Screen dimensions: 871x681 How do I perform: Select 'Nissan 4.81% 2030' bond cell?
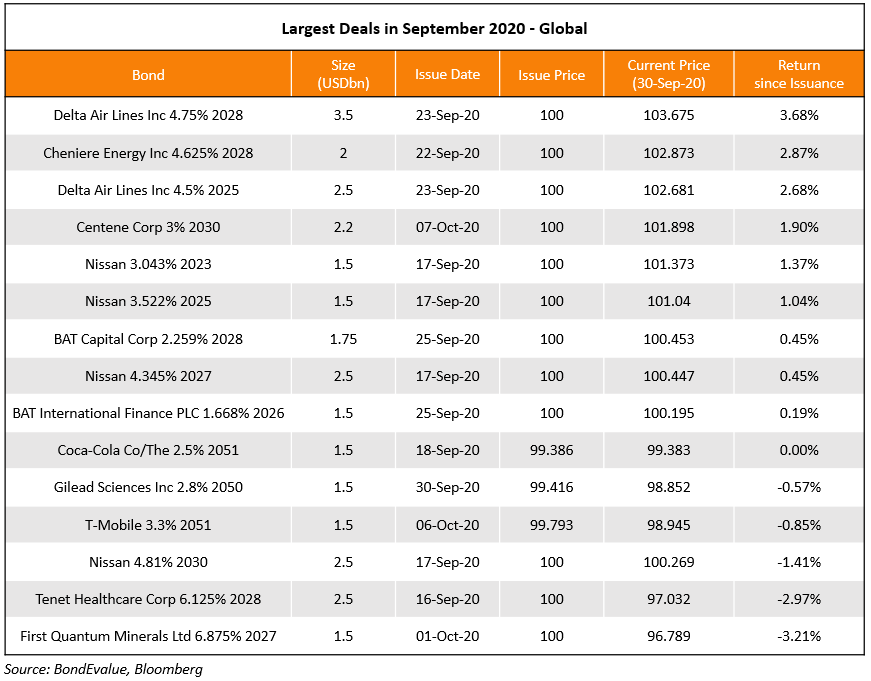[148, 562]
